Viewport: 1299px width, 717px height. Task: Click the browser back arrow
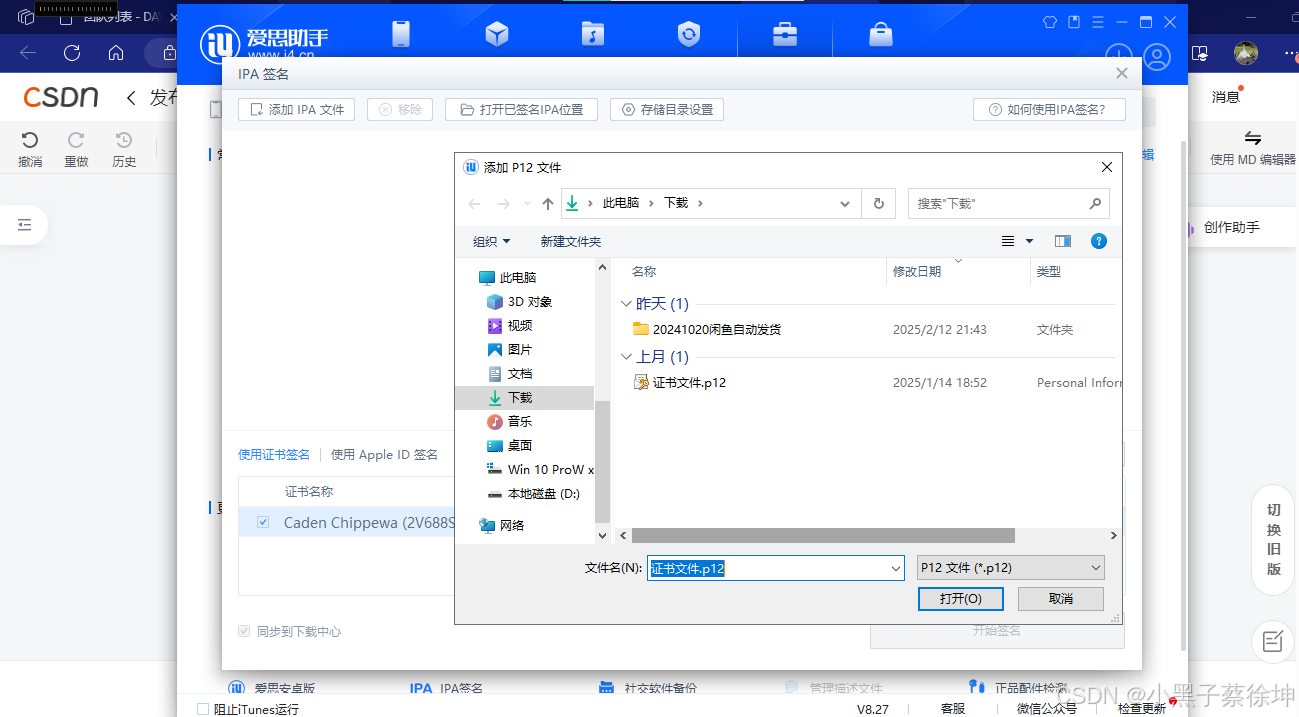click(x=28, y=53)
